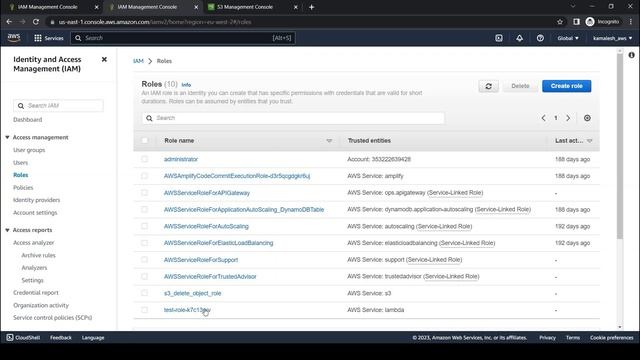Focus the roles table search field
The image size is (640, 360).
[x=293, y=118]
